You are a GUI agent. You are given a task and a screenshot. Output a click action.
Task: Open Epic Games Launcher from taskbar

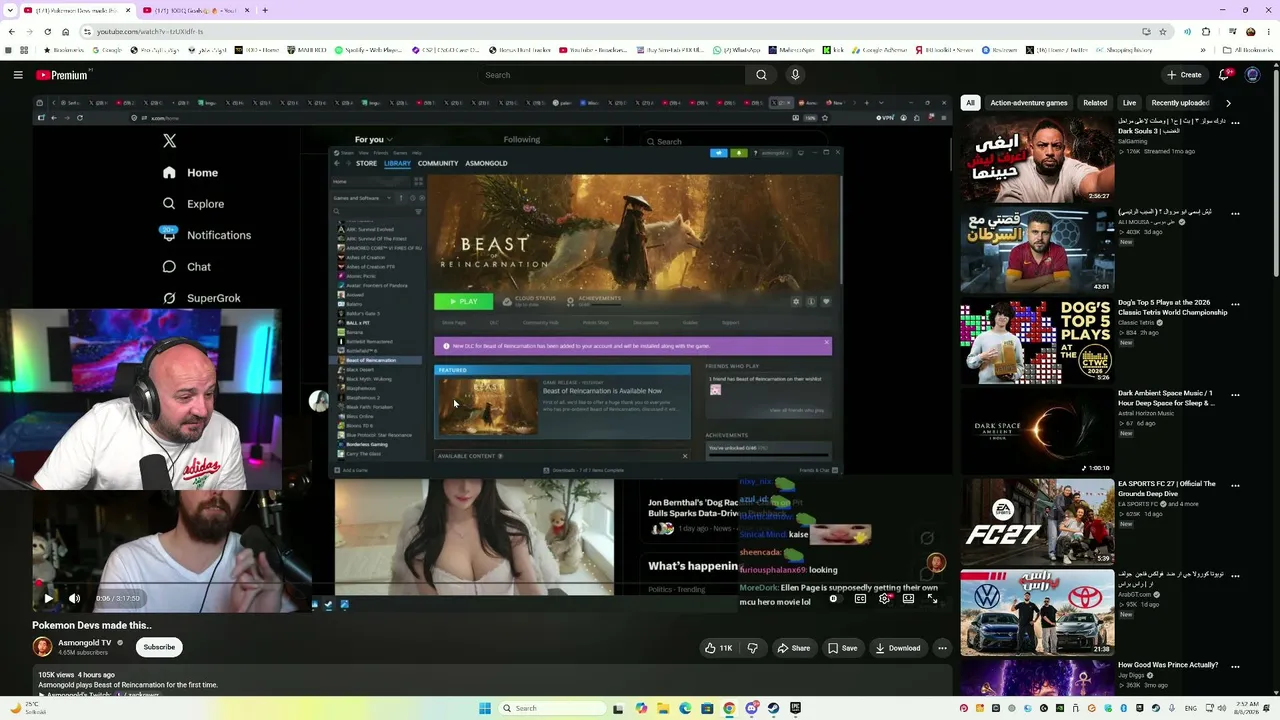[795, 708]
